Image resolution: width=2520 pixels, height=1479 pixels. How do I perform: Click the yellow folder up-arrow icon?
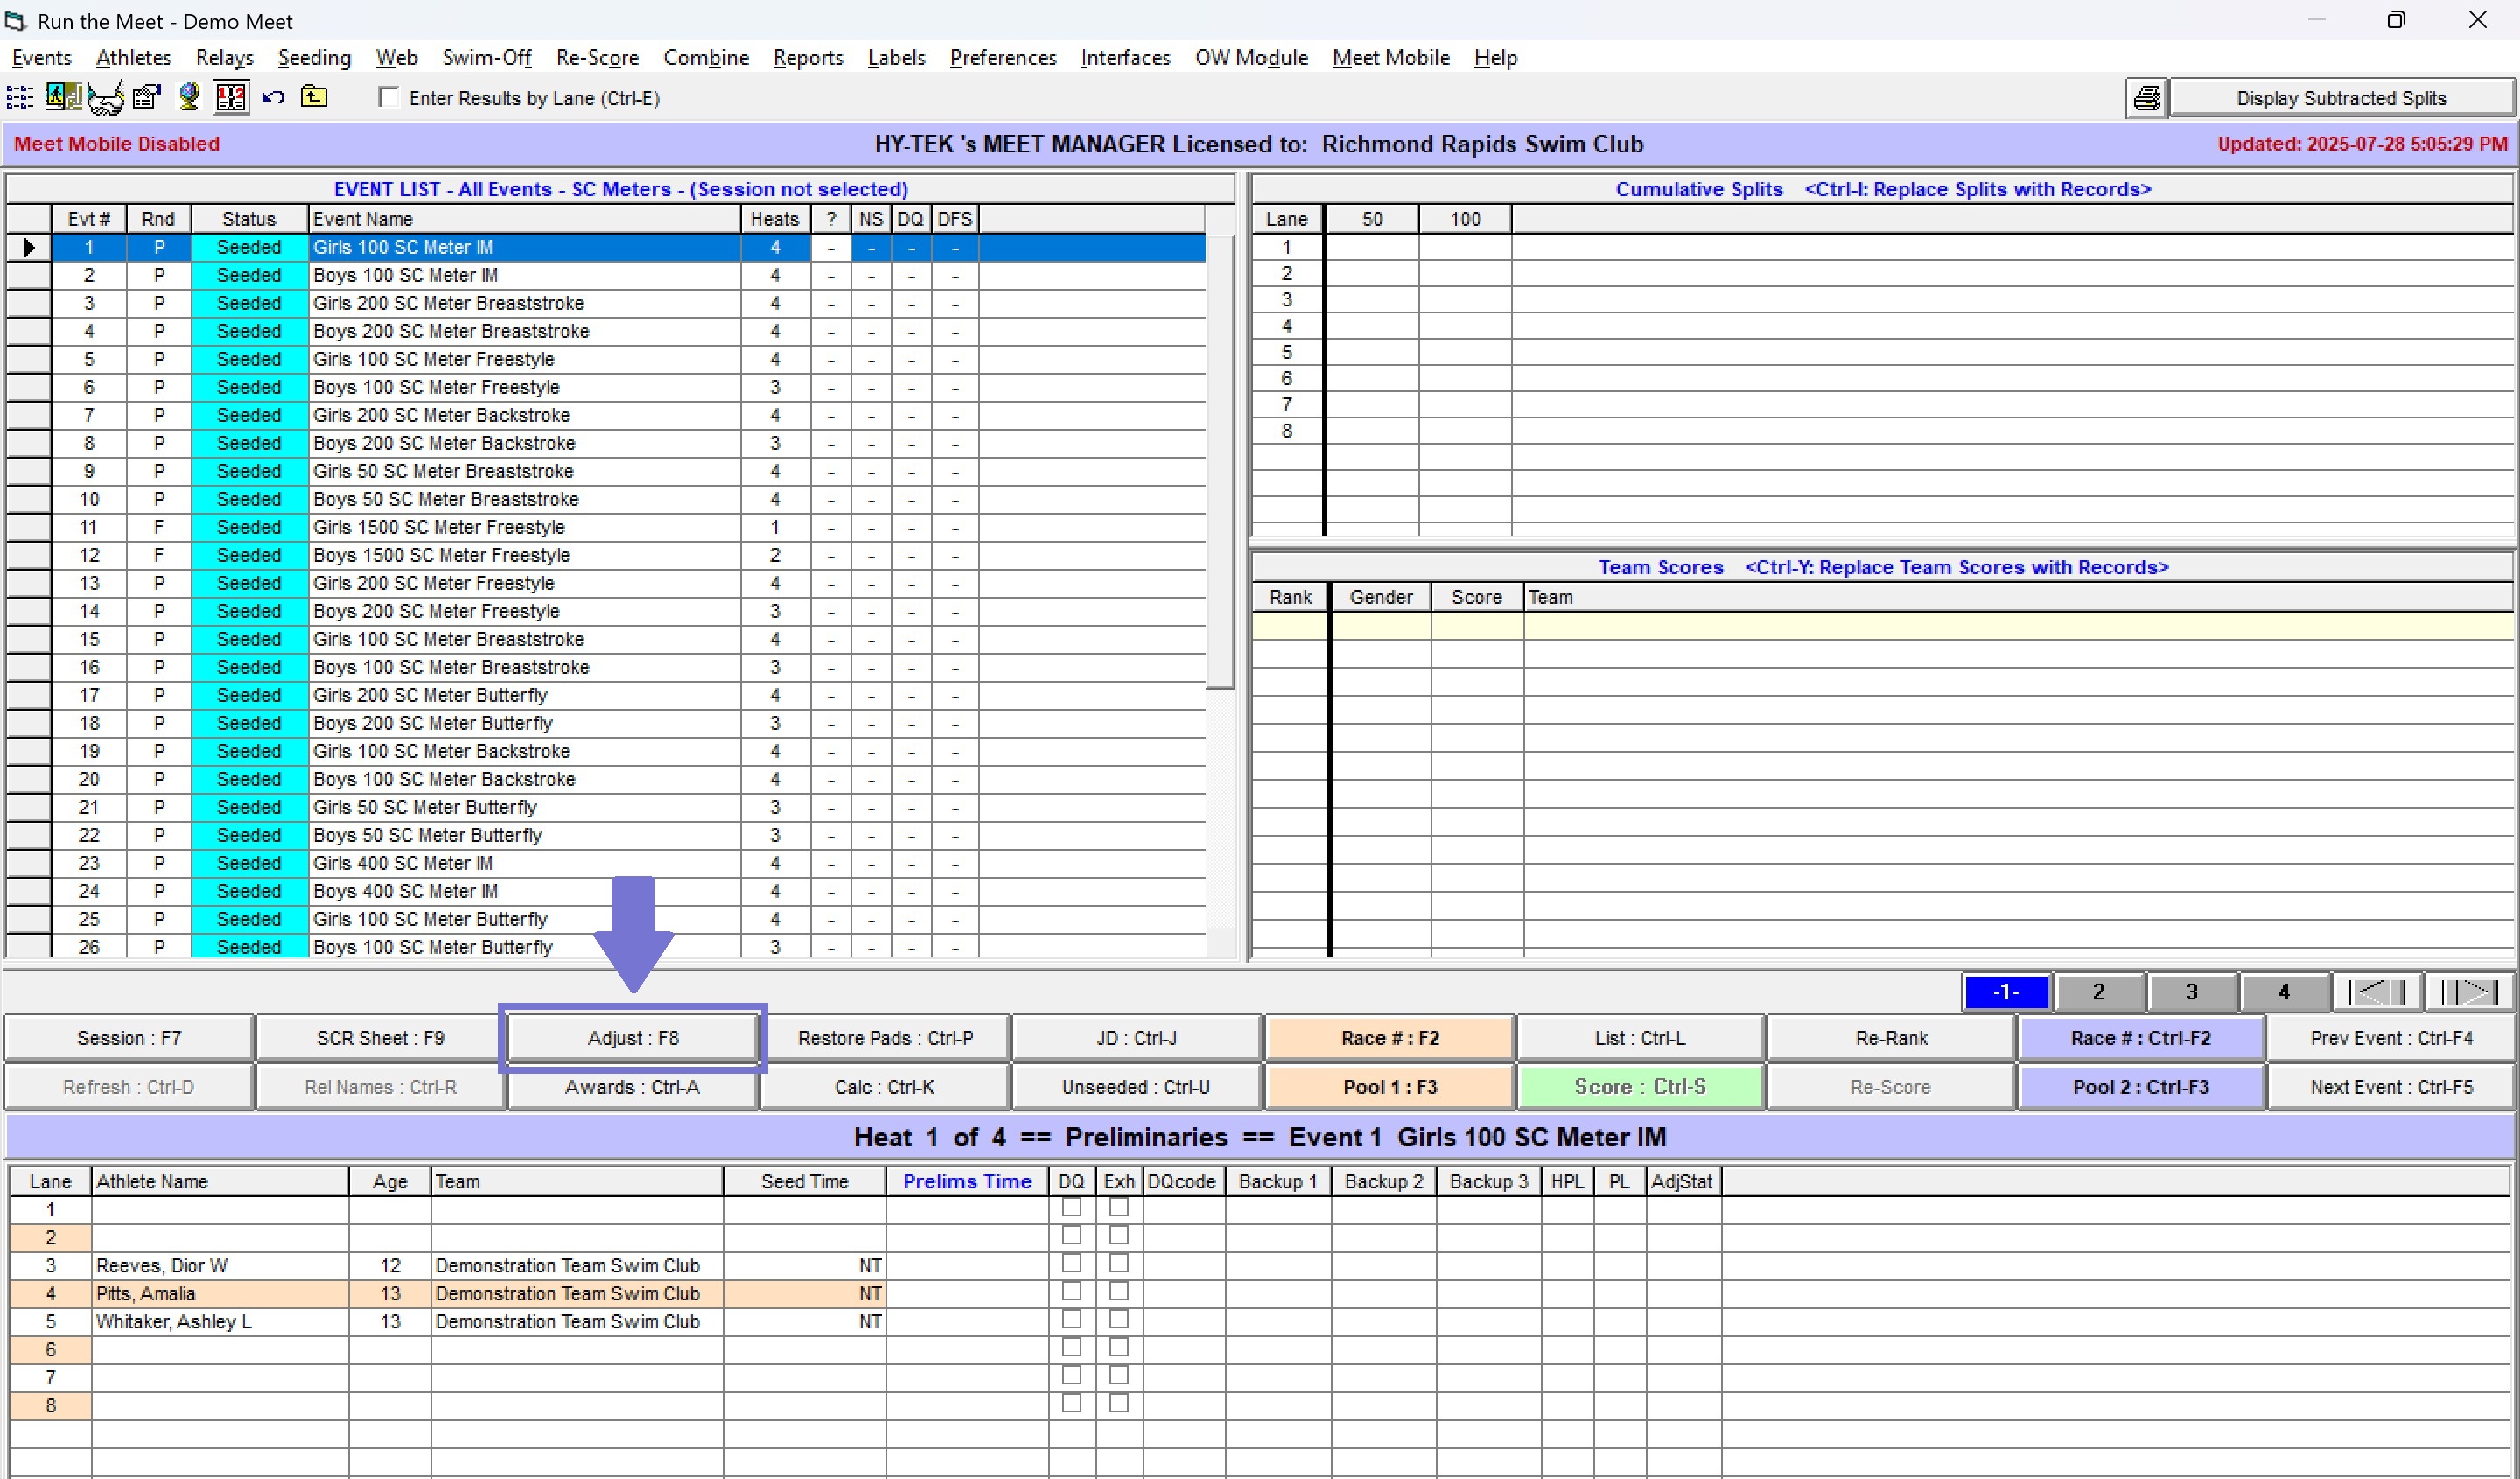click(x=314, y=97)
